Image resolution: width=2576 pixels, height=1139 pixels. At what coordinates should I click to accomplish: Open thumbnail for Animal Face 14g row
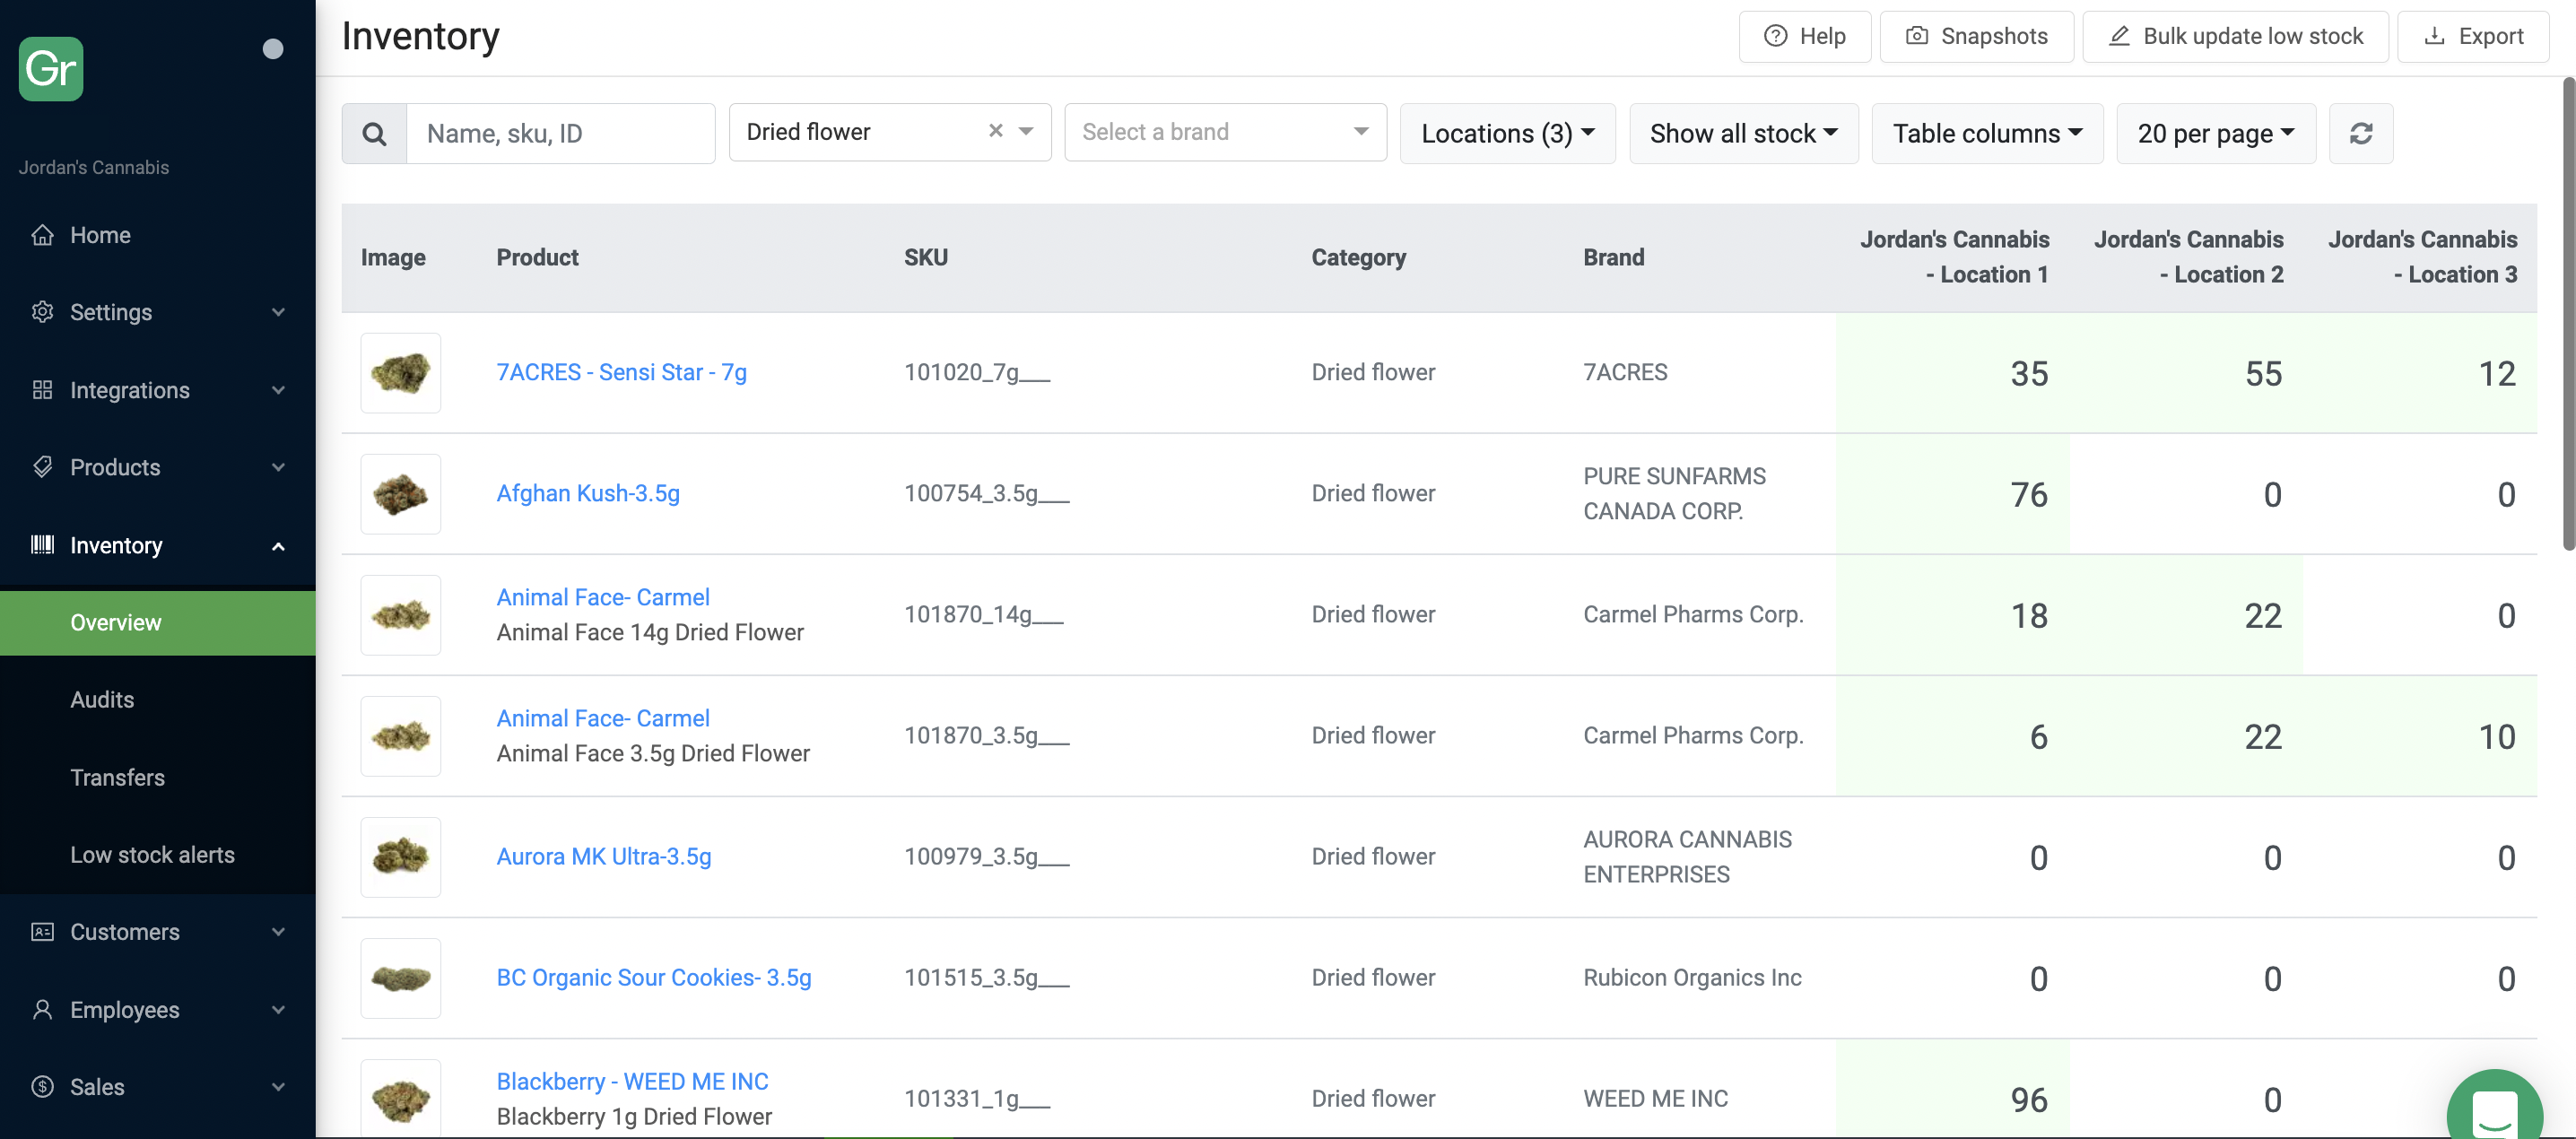(x=401, y=615)
